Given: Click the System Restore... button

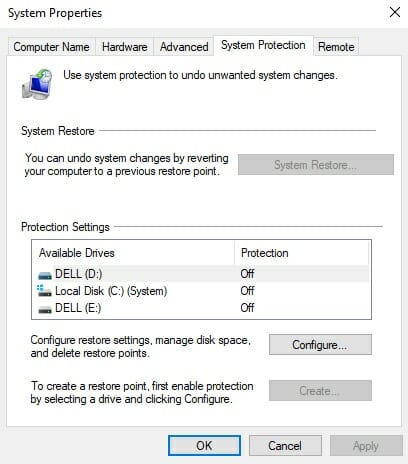Looking at the screenshot, I should coord(316,165).
